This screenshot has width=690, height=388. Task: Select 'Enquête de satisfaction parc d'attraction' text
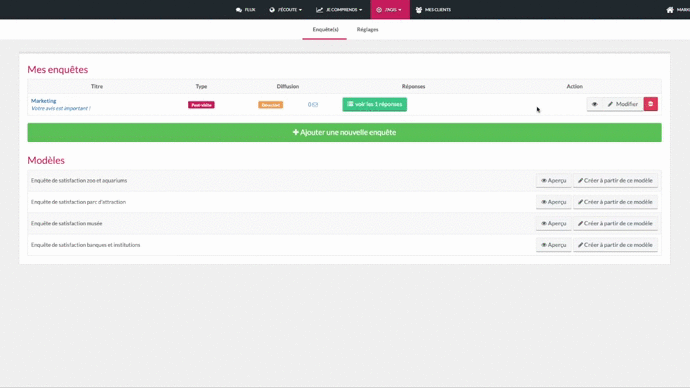pos(78,202)
